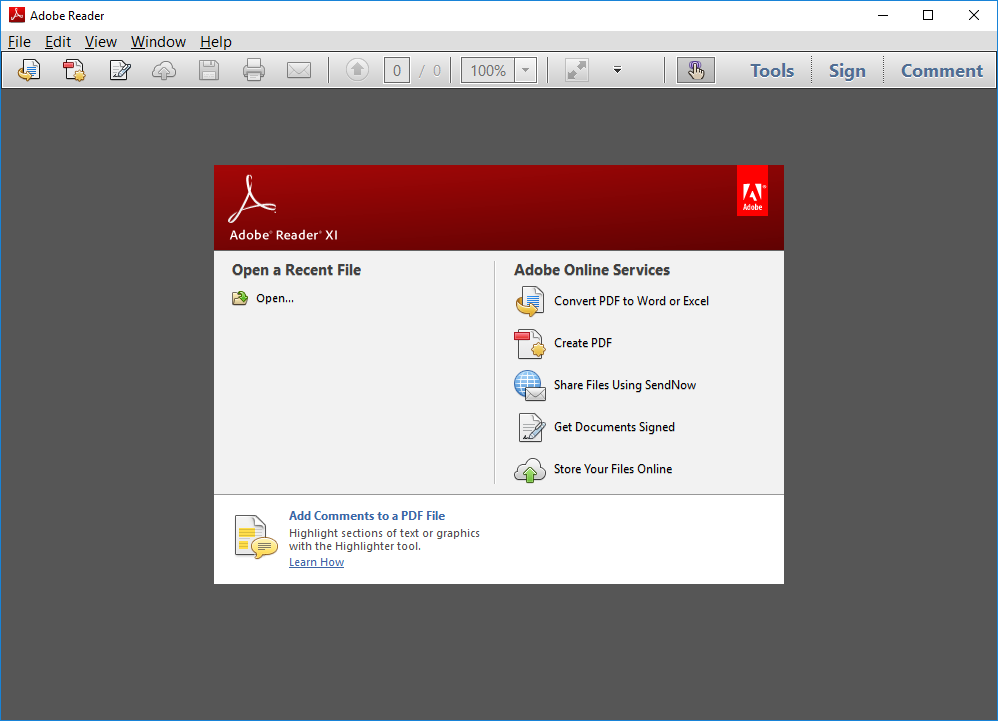Viewport: 998px width, 721px height.
Task: Click the Convert PDF service icon
Action: [530, 301]
